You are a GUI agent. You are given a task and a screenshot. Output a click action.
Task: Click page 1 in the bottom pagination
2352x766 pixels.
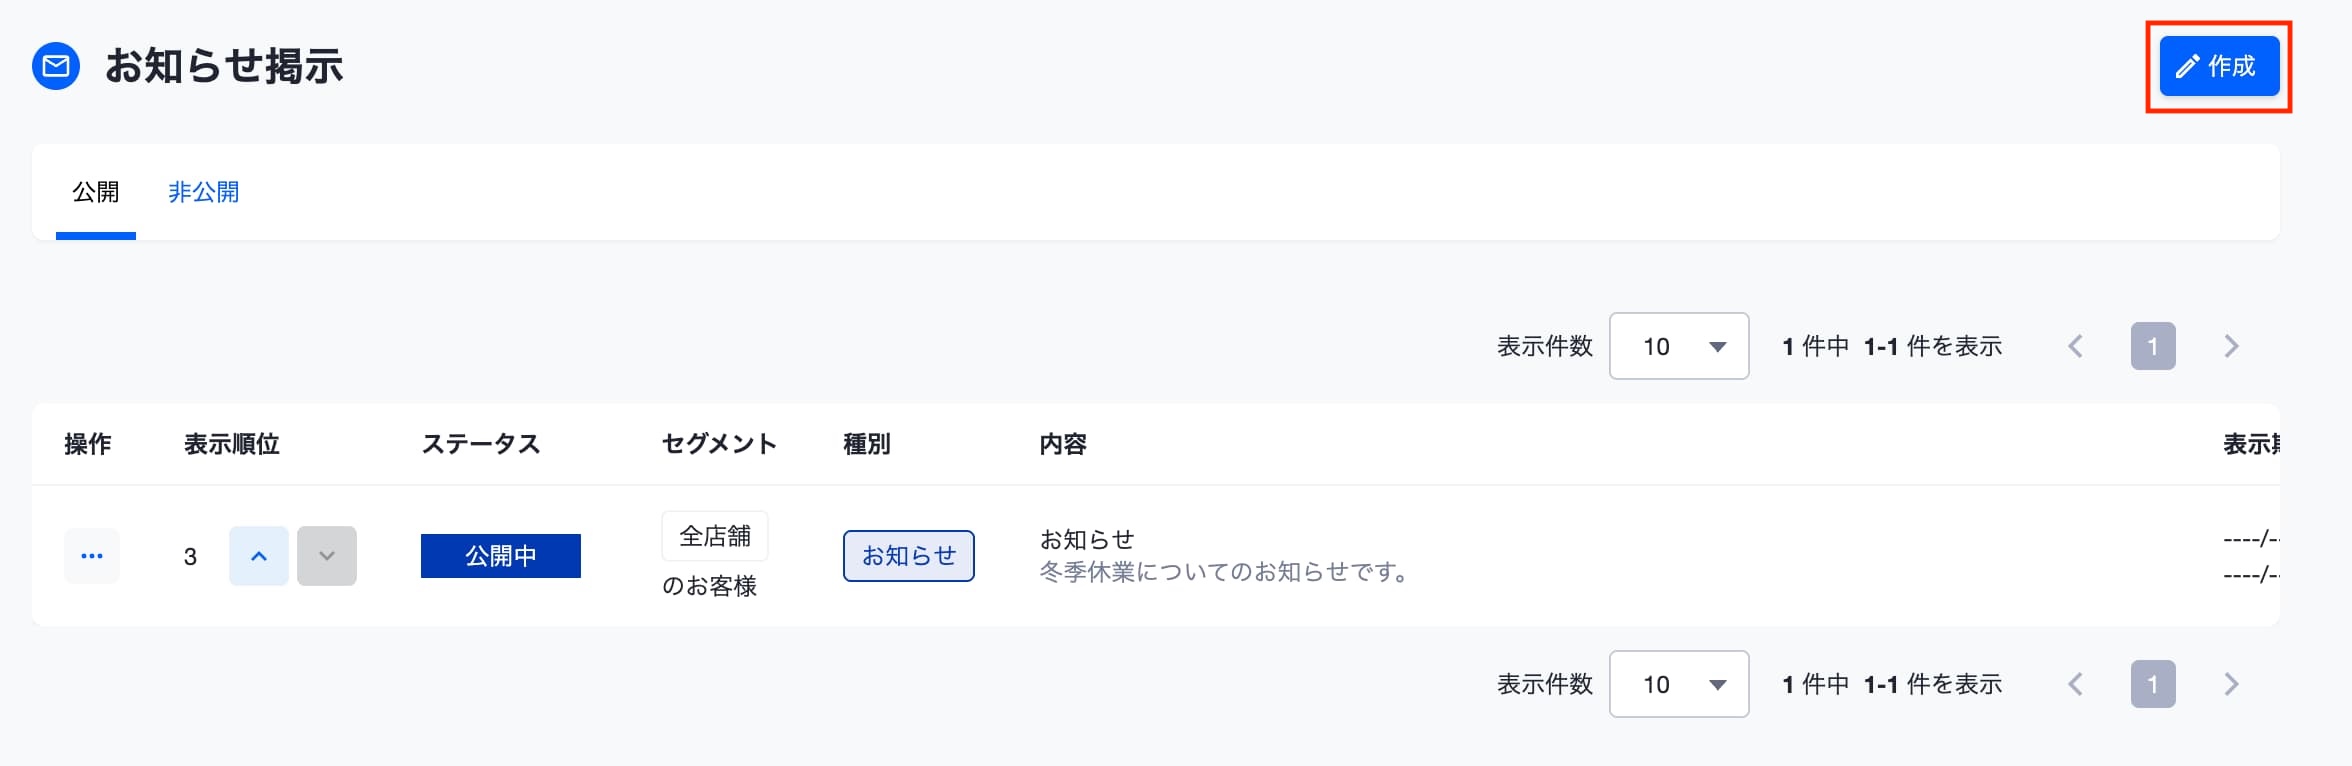click(2153, 684)
